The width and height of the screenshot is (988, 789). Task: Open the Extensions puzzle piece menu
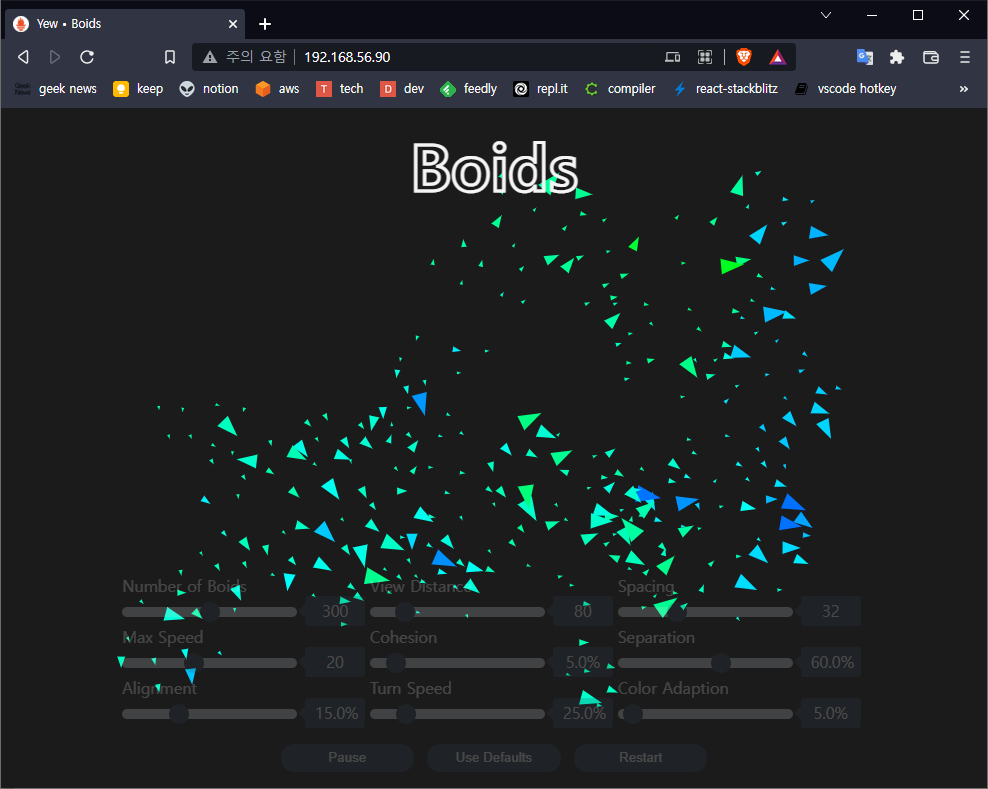pos(897,57)
